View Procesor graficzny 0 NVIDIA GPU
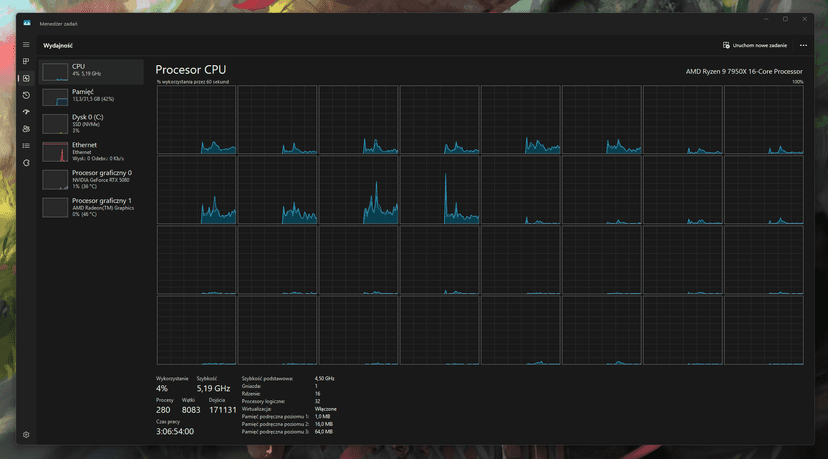 (x=92, y=179)
